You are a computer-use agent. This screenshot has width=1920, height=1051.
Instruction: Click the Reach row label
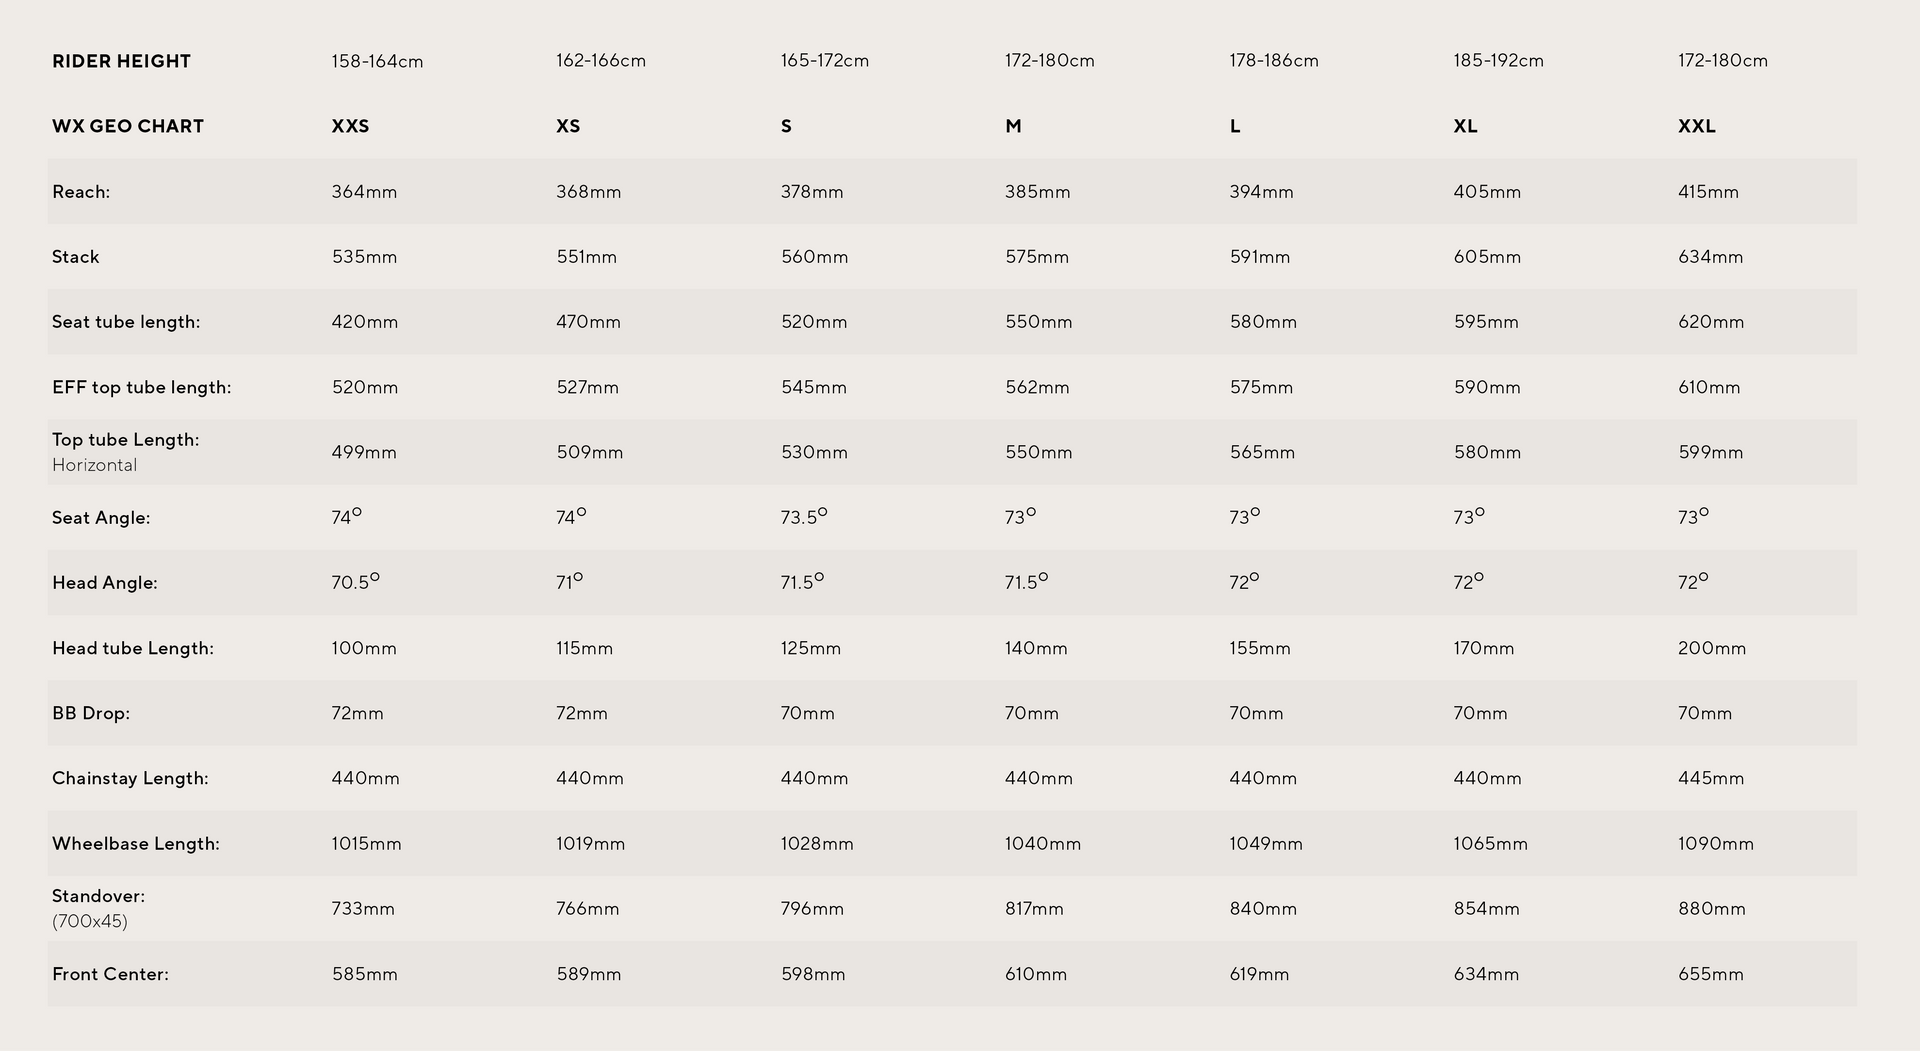(81, 192)
